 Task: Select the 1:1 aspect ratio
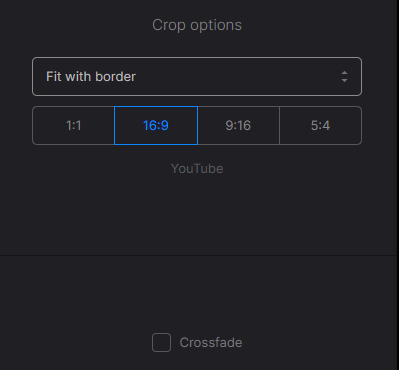(x=73, y=126)
